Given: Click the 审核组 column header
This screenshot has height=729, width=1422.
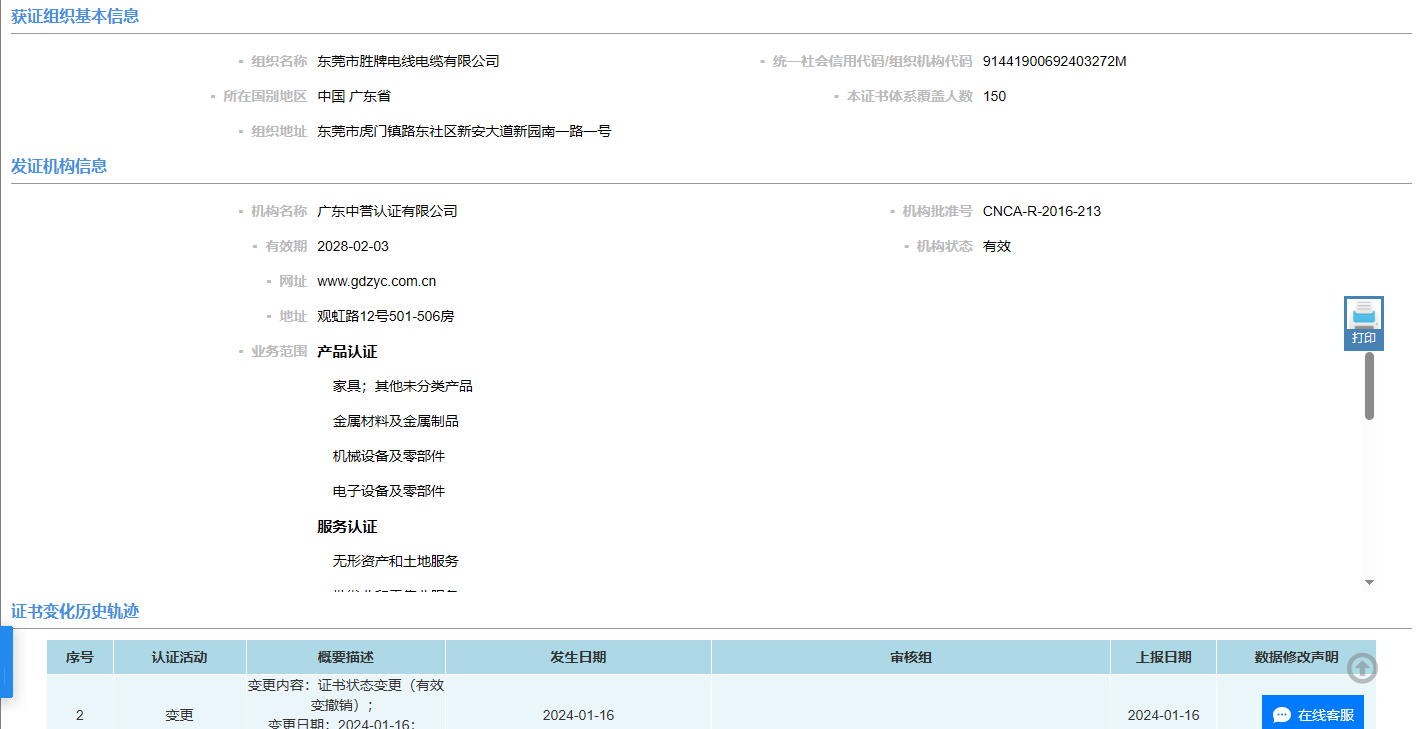Looking at the screenshot, I should pyautogui.click(x=910, y=657).
